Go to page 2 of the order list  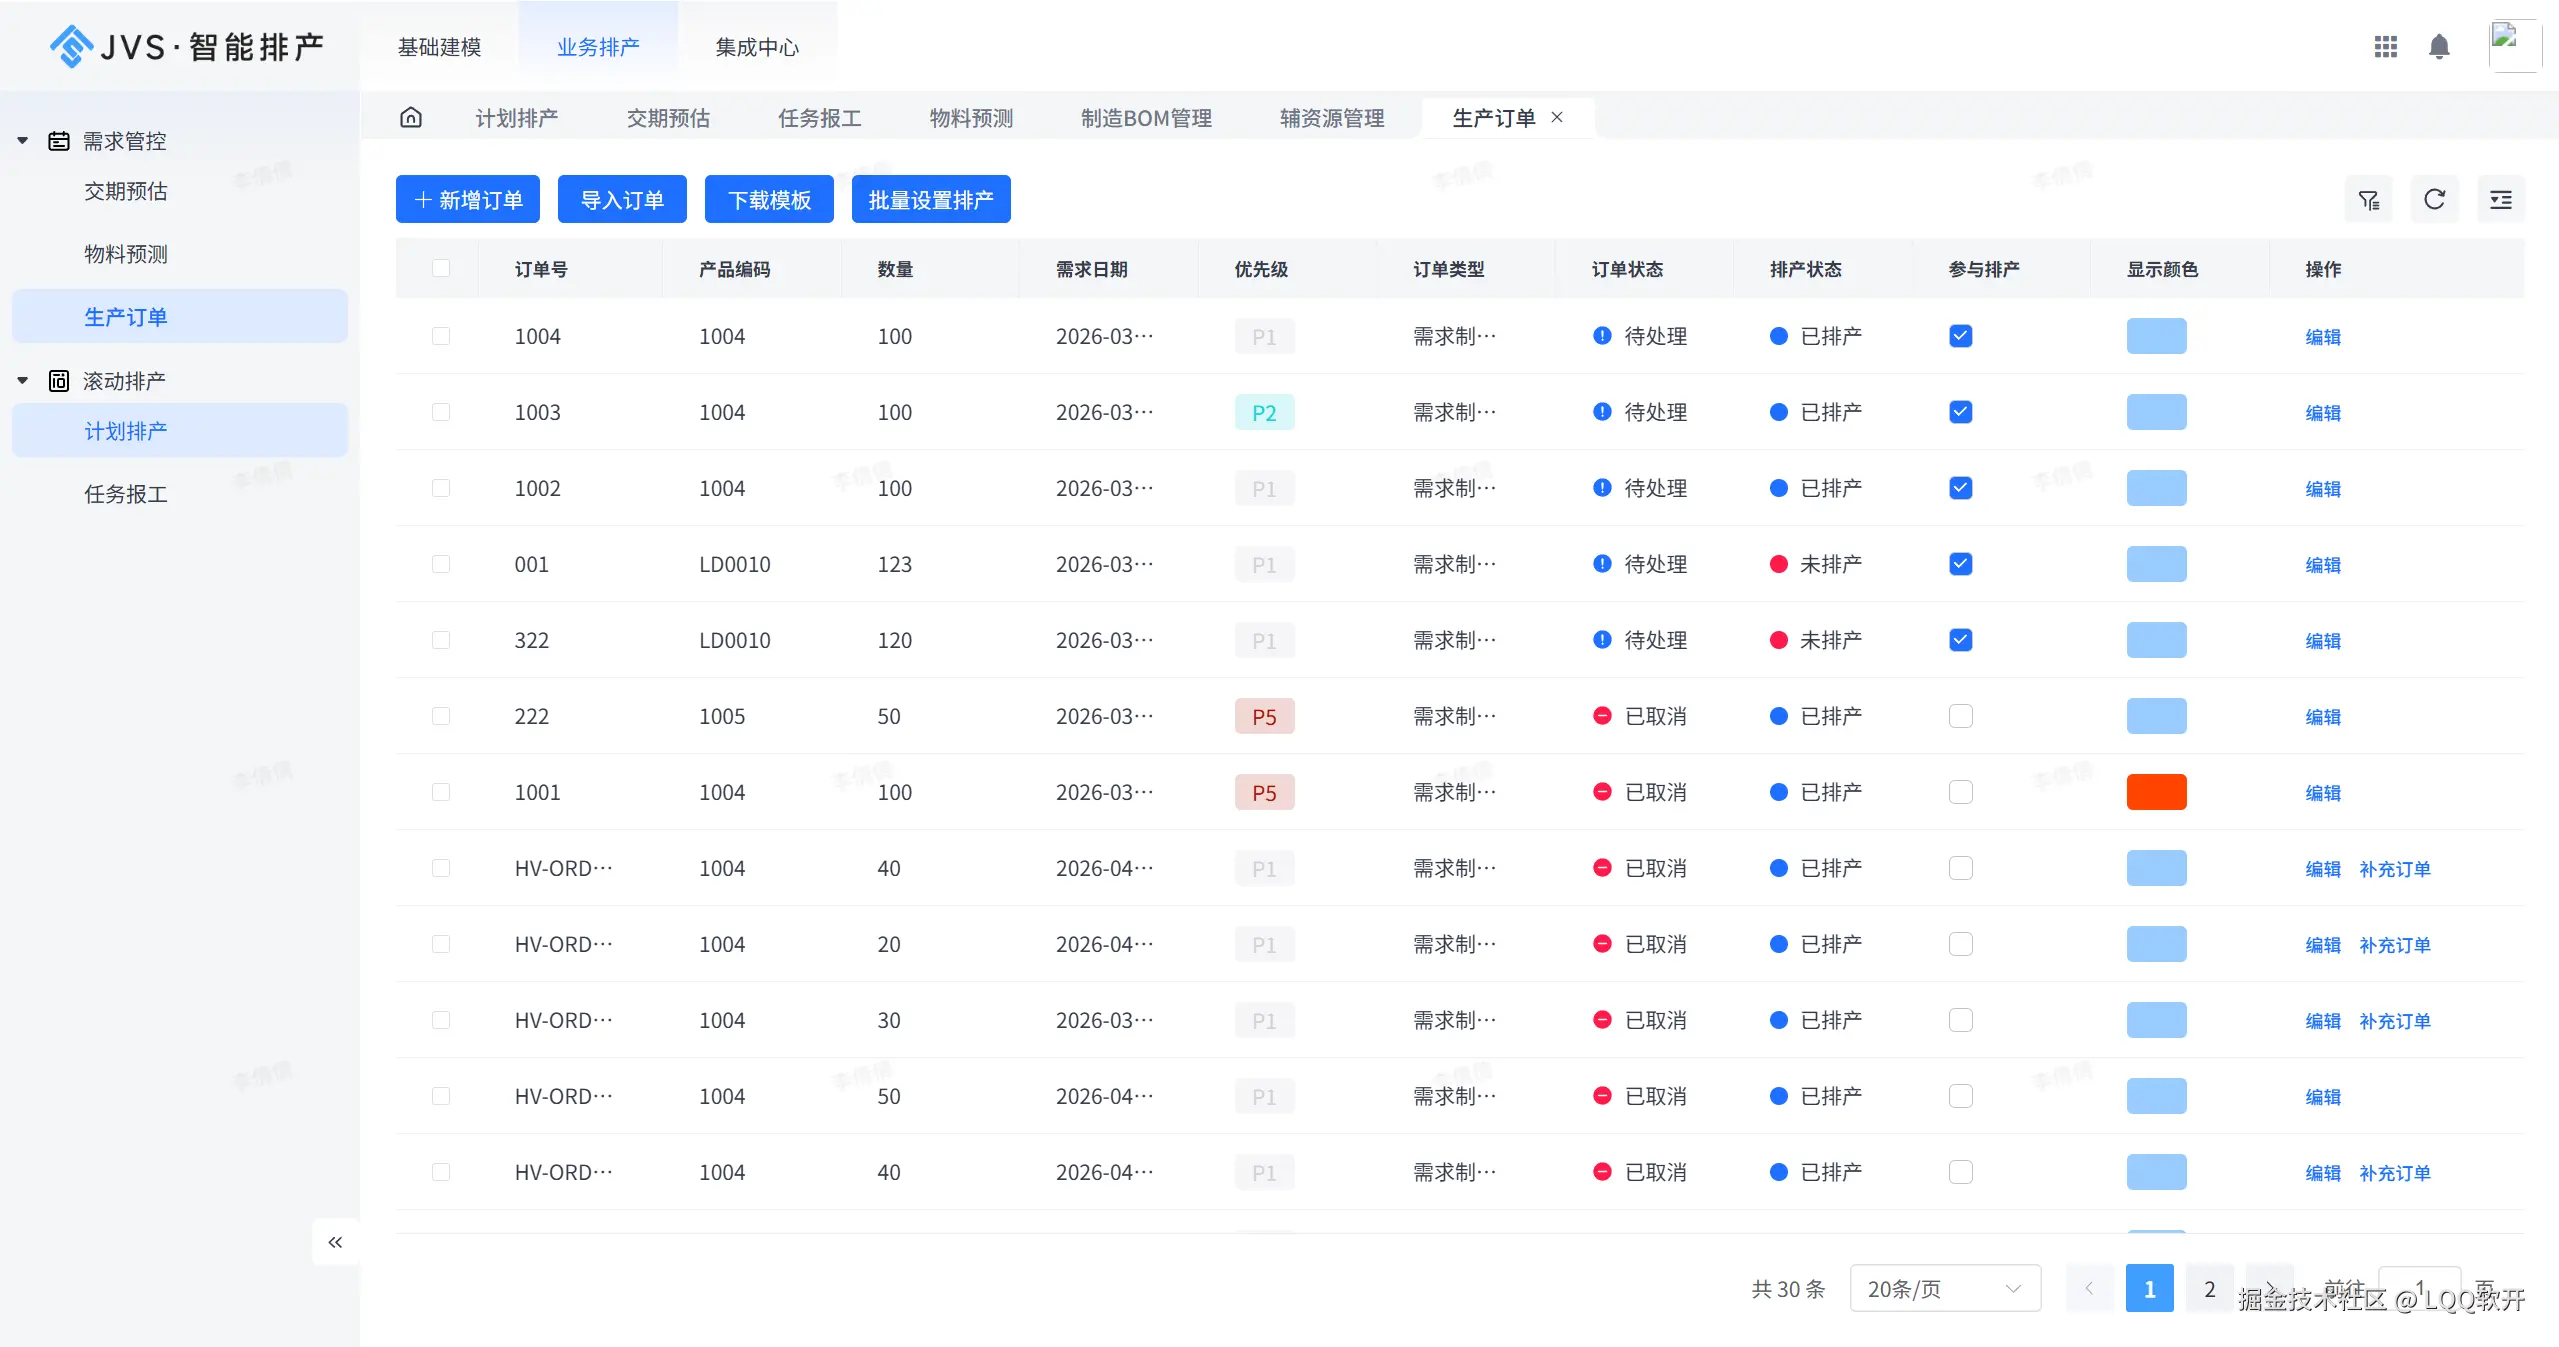(x=2209, y=1288)
